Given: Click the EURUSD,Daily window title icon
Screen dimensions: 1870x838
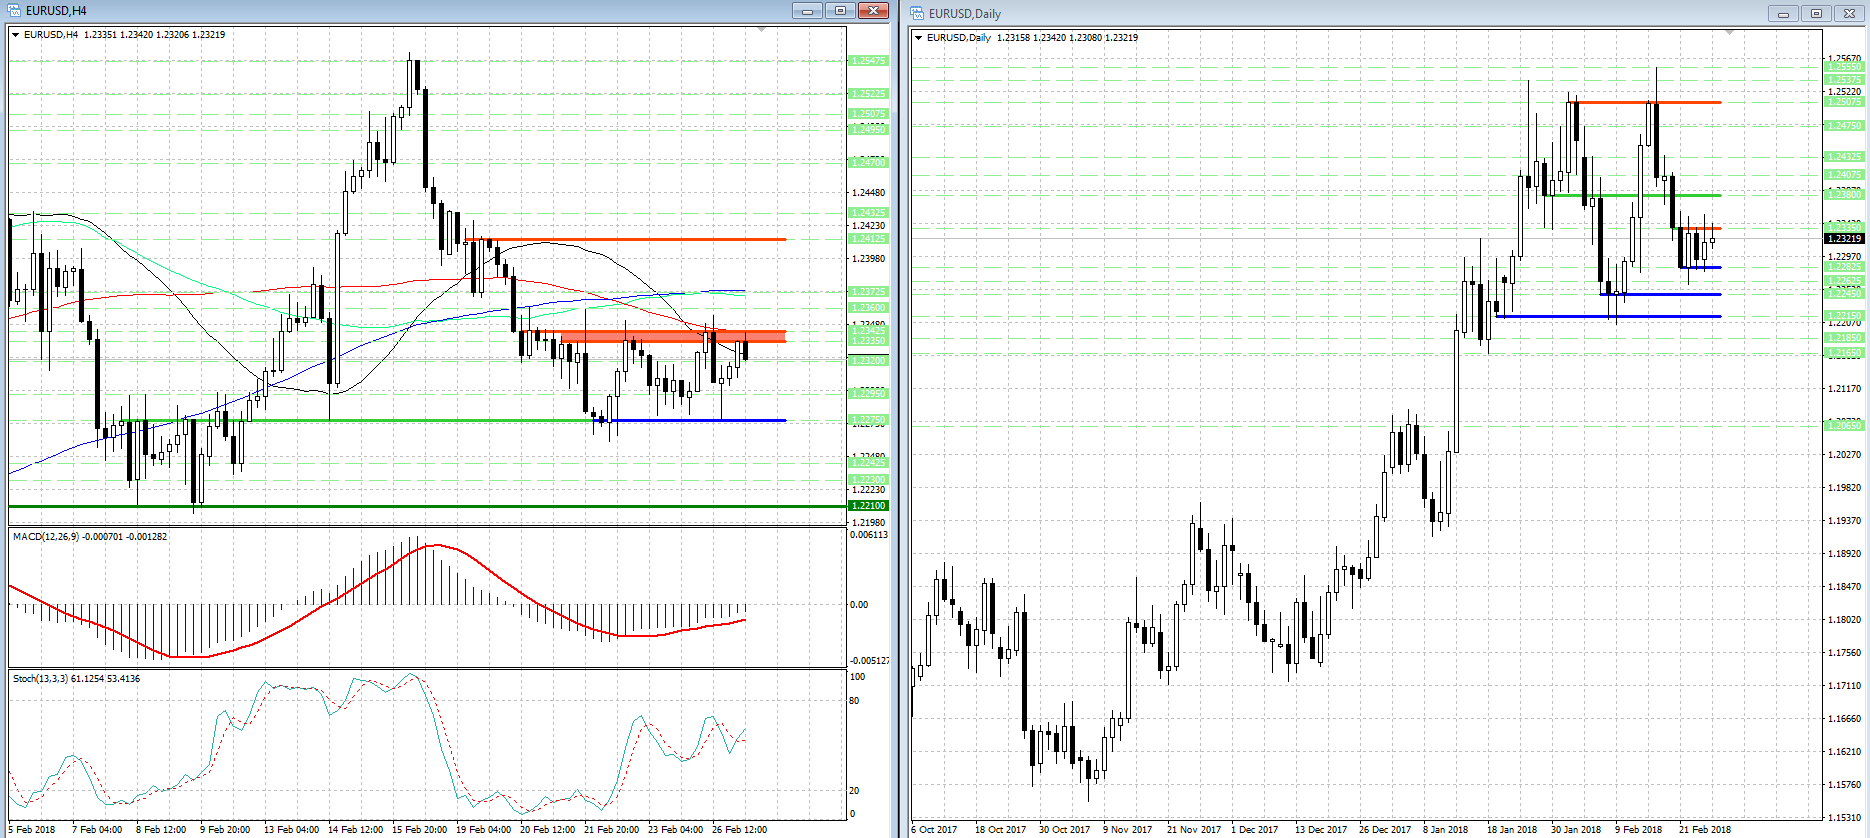Looking at the screenshot, I should click(x=917, y=13).
